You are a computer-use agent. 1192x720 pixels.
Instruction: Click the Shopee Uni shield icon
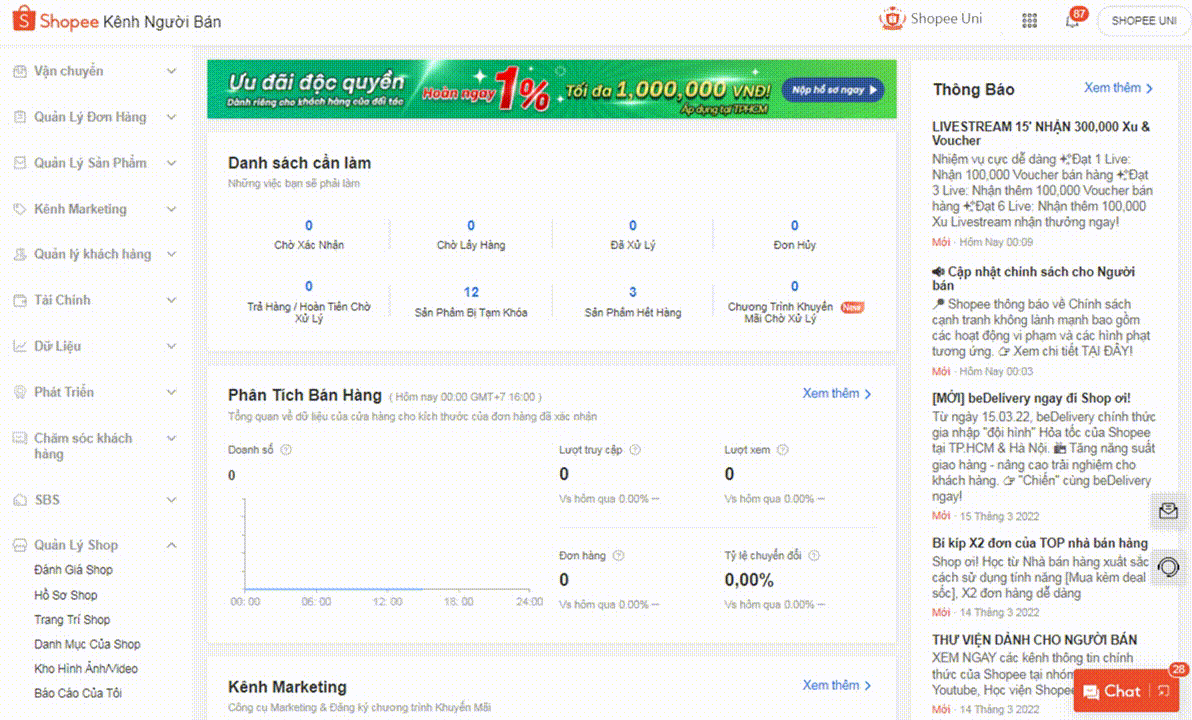(892, 19)
